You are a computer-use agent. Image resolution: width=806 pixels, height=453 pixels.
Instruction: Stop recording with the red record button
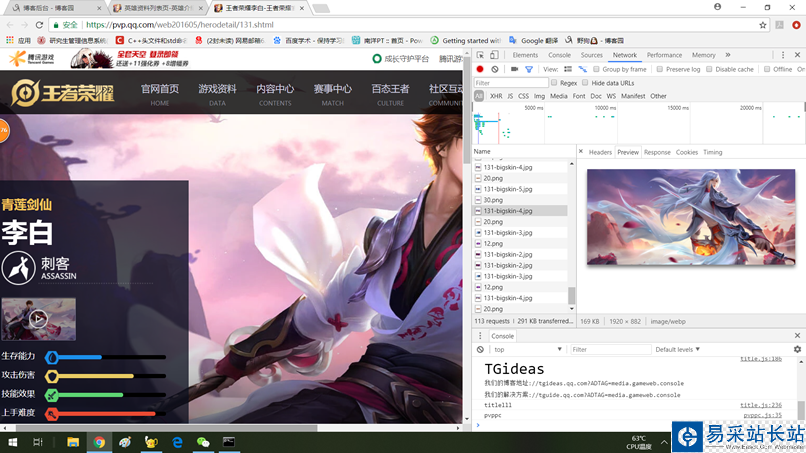pos(480,69)
